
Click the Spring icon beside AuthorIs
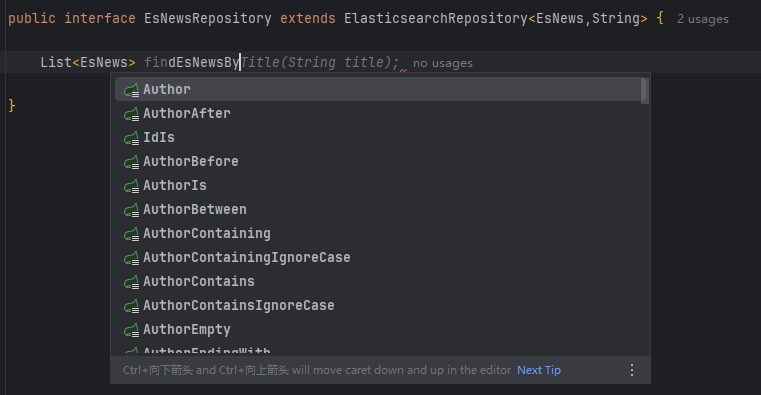coord(131,186)
